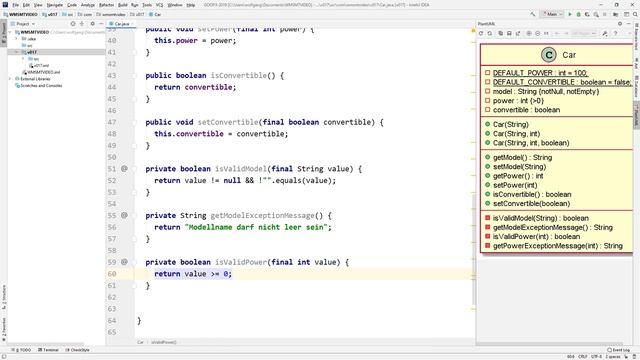Click the UTF-8 encoding in status bar
640x360 pixels.
[x=596, y=356]
